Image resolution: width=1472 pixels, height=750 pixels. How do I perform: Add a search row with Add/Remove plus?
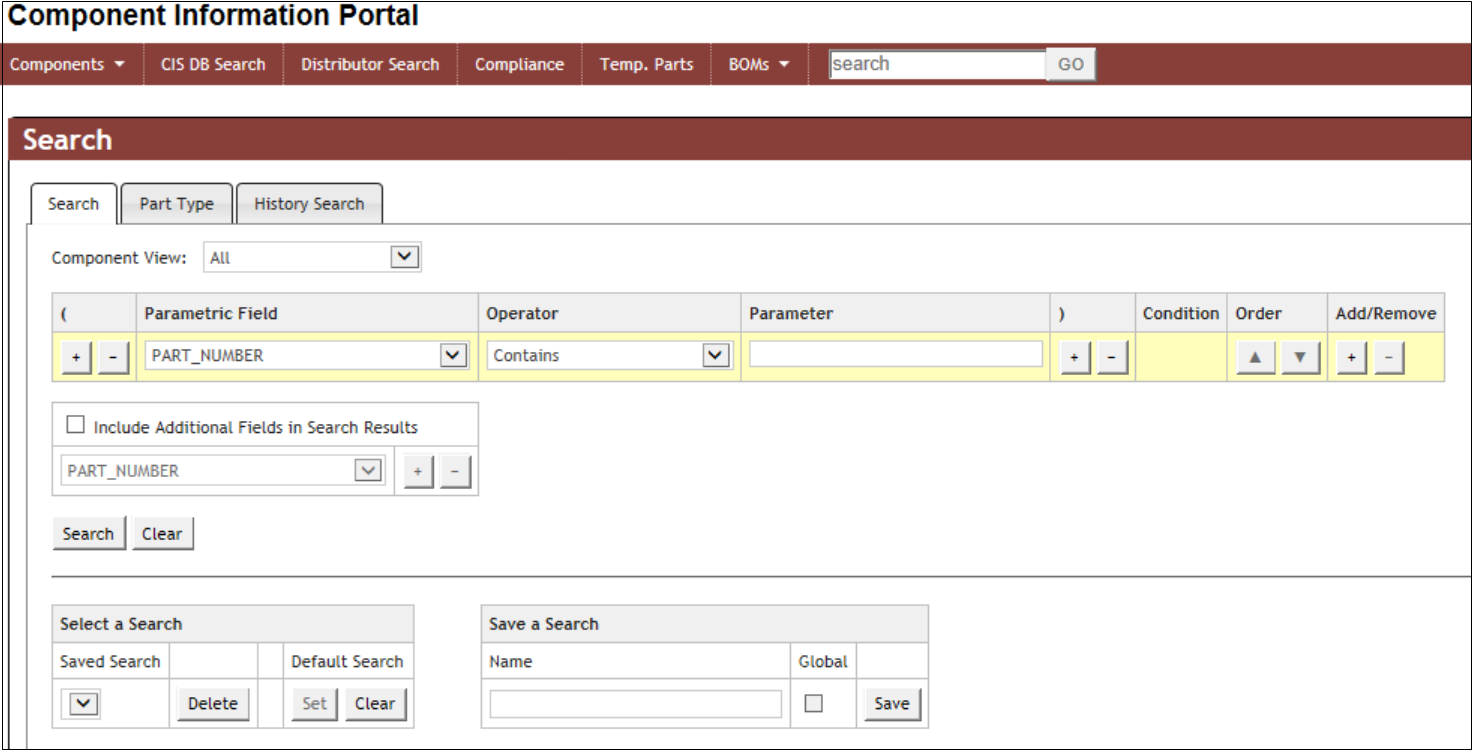[1351, 357]
